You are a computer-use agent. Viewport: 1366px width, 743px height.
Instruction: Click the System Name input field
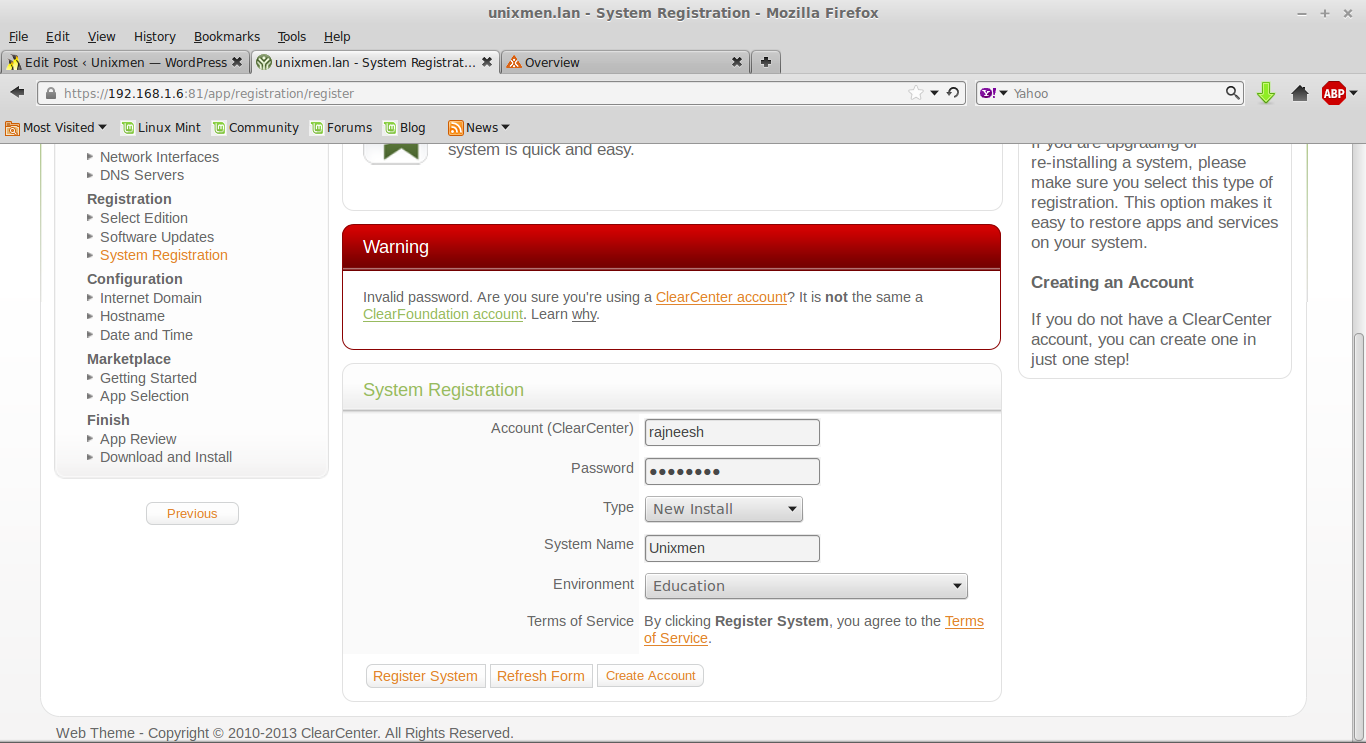tap(732, 548)
